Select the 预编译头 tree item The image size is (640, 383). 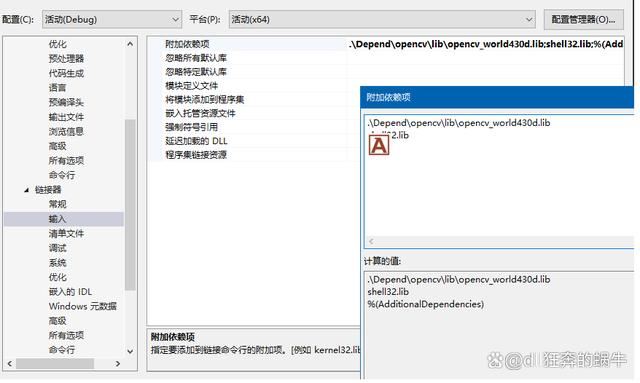66,102
